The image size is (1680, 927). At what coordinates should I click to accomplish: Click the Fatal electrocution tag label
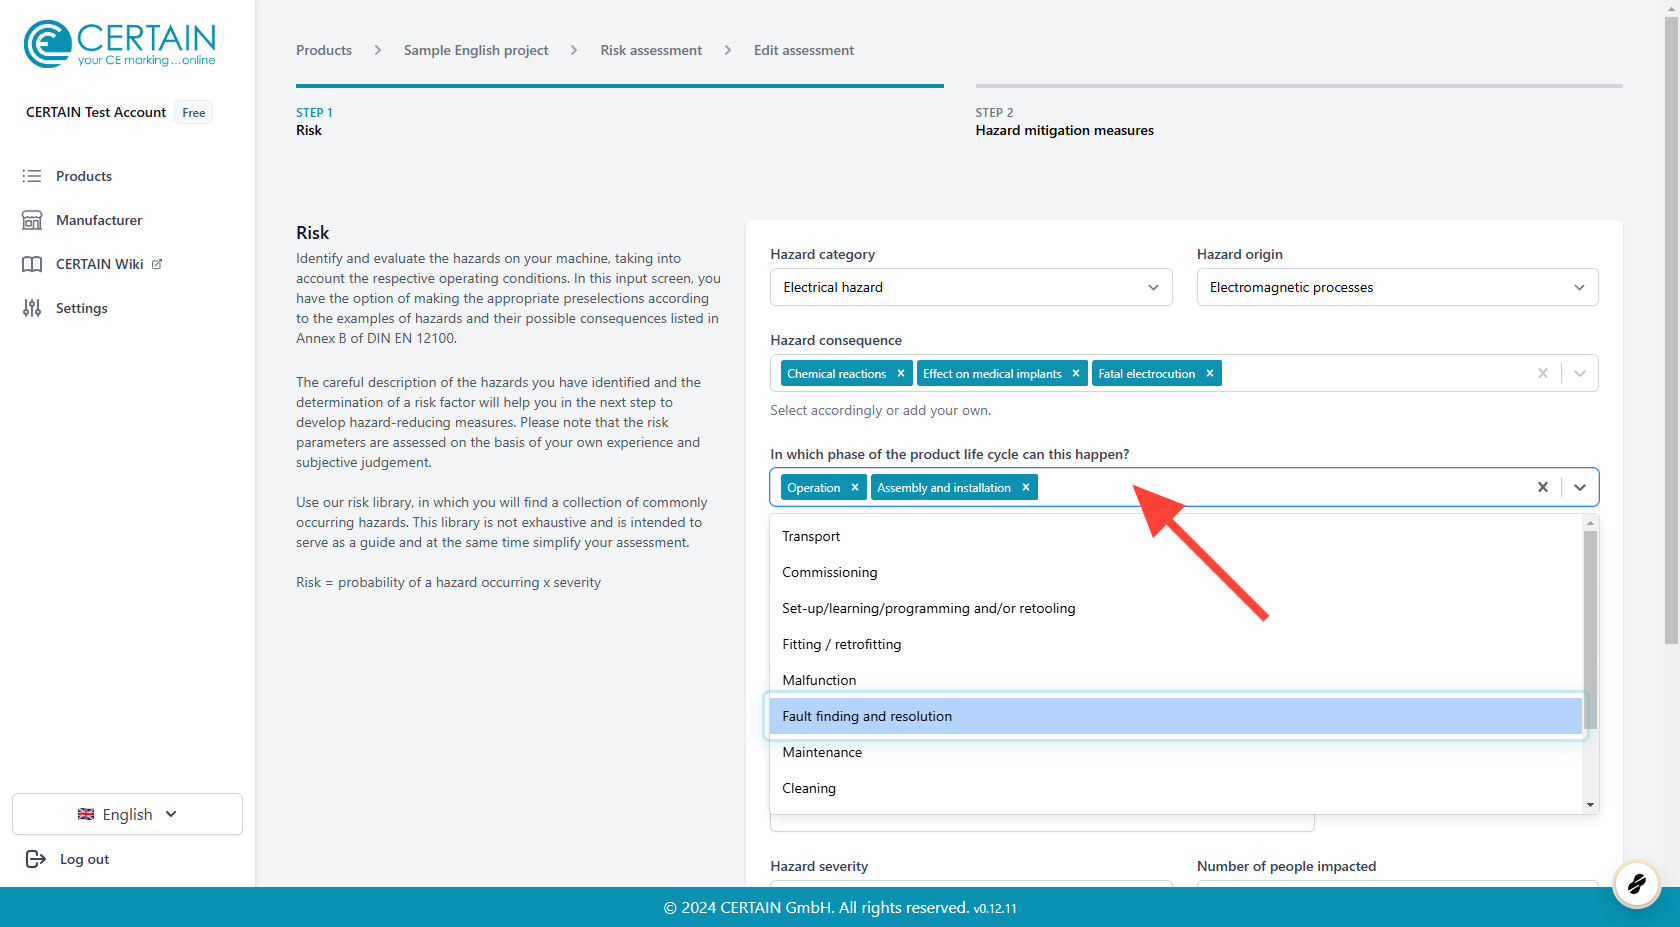coord(1146,373)
